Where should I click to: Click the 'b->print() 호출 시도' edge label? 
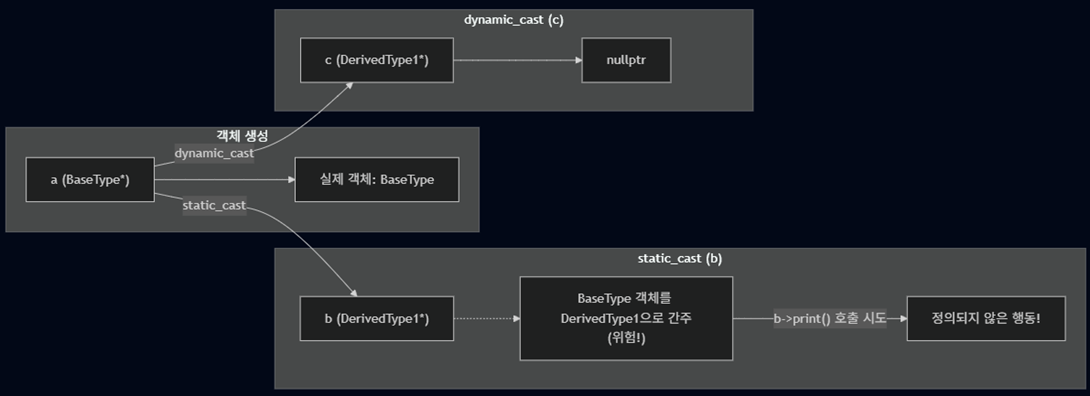pyautogui.click(x=830, y=320)
